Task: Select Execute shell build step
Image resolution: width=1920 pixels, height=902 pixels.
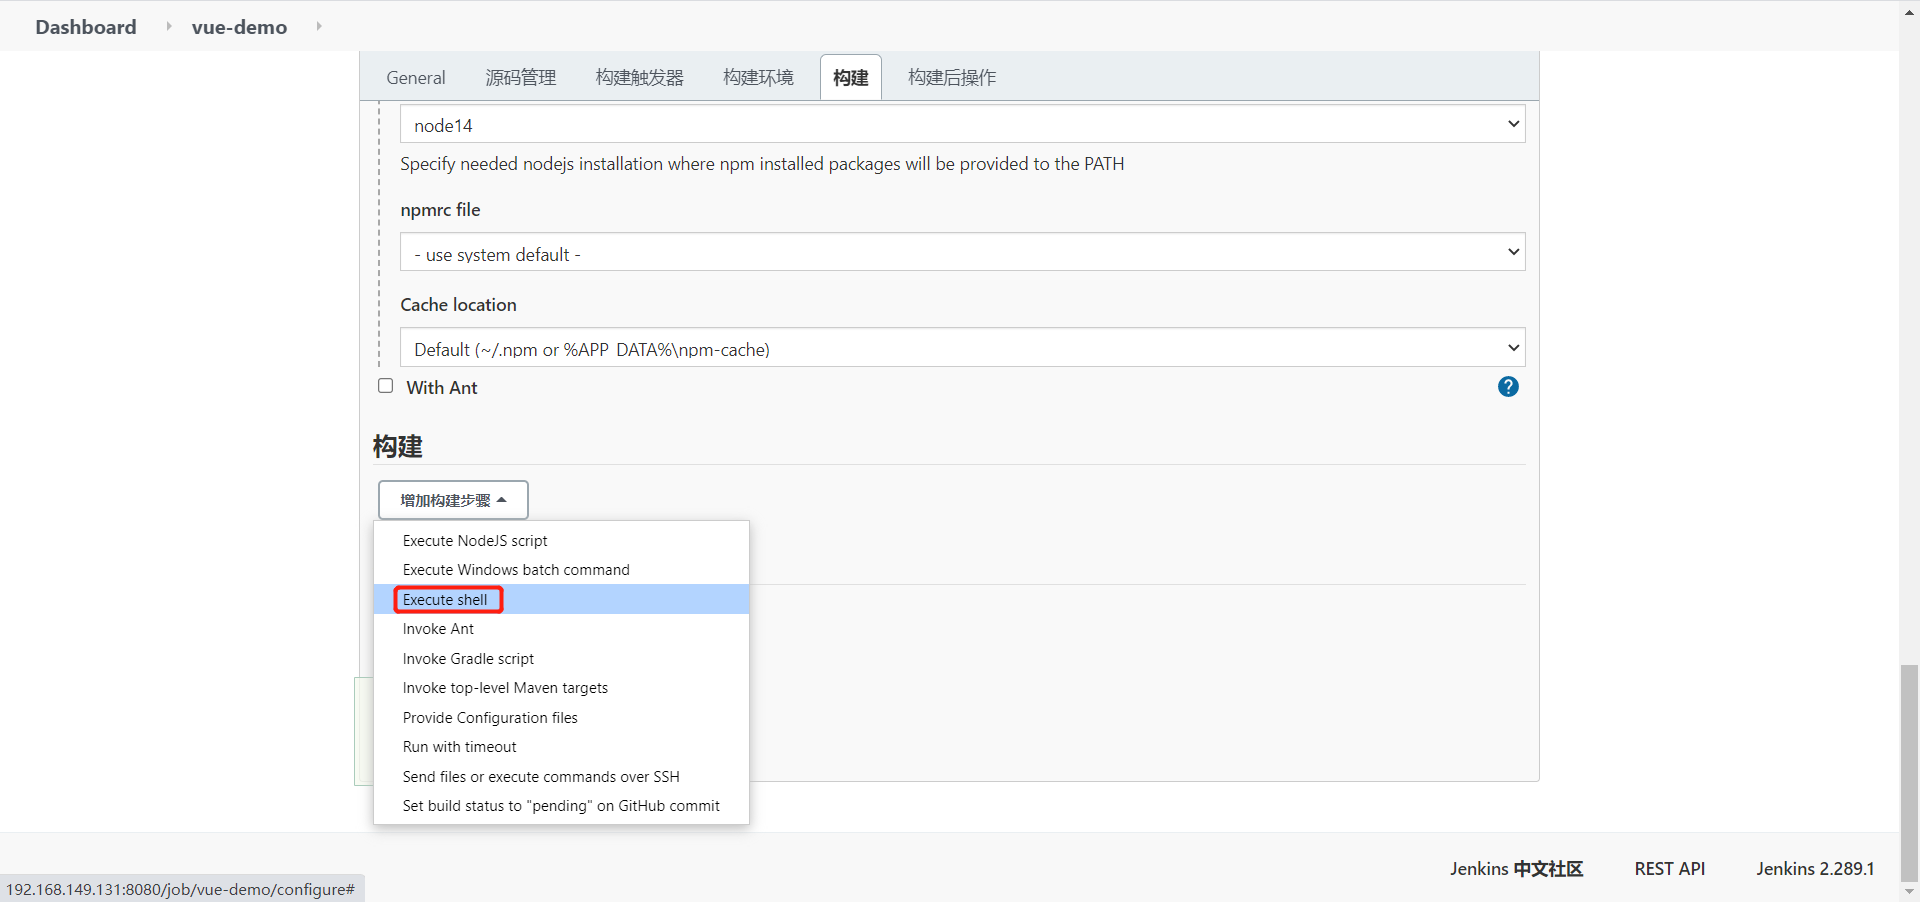Action: pyautogui.click(x=561, y=599)
